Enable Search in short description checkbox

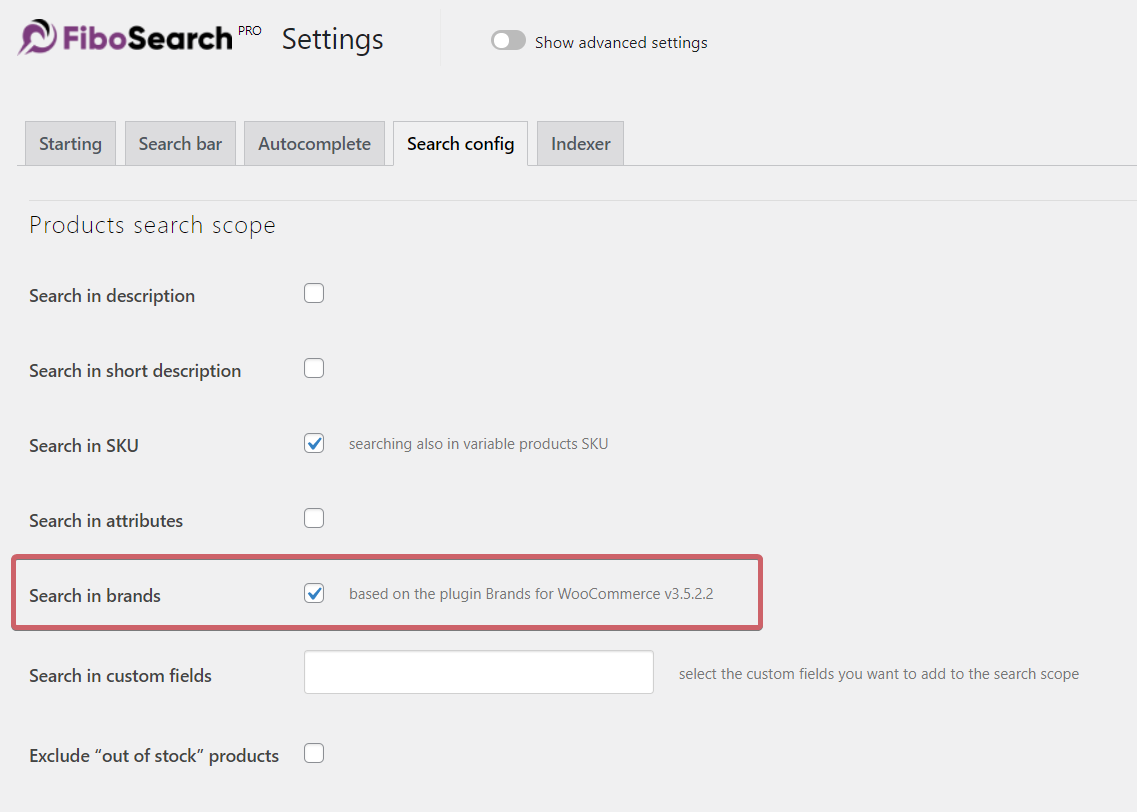[x=313, y=368]
